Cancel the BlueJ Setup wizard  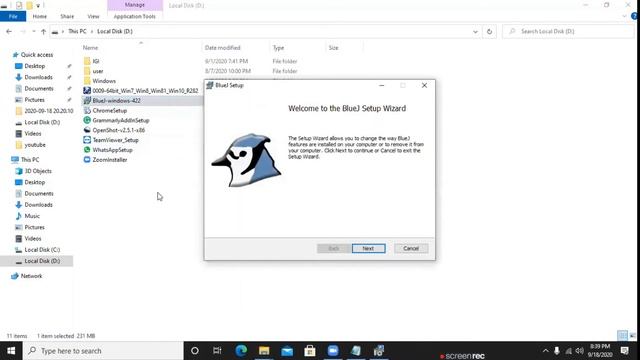(x=411, y=248)
